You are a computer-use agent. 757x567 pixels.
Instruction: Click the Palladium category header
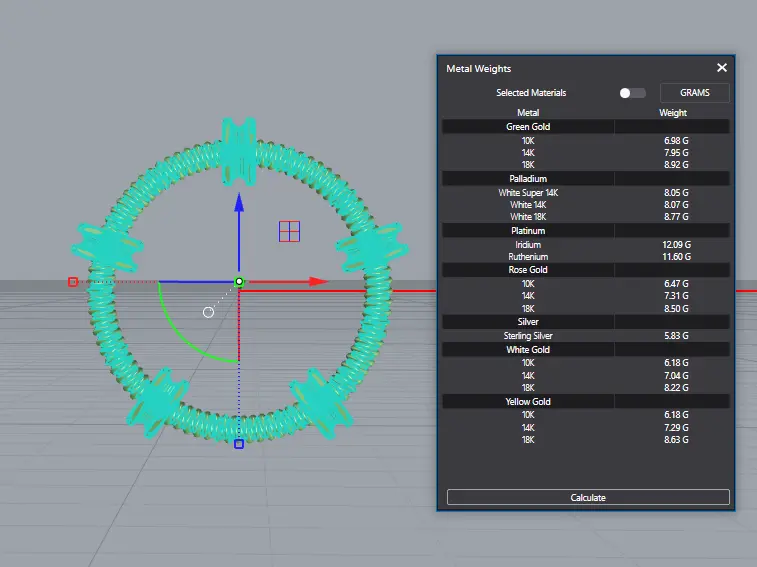(528, 179)
